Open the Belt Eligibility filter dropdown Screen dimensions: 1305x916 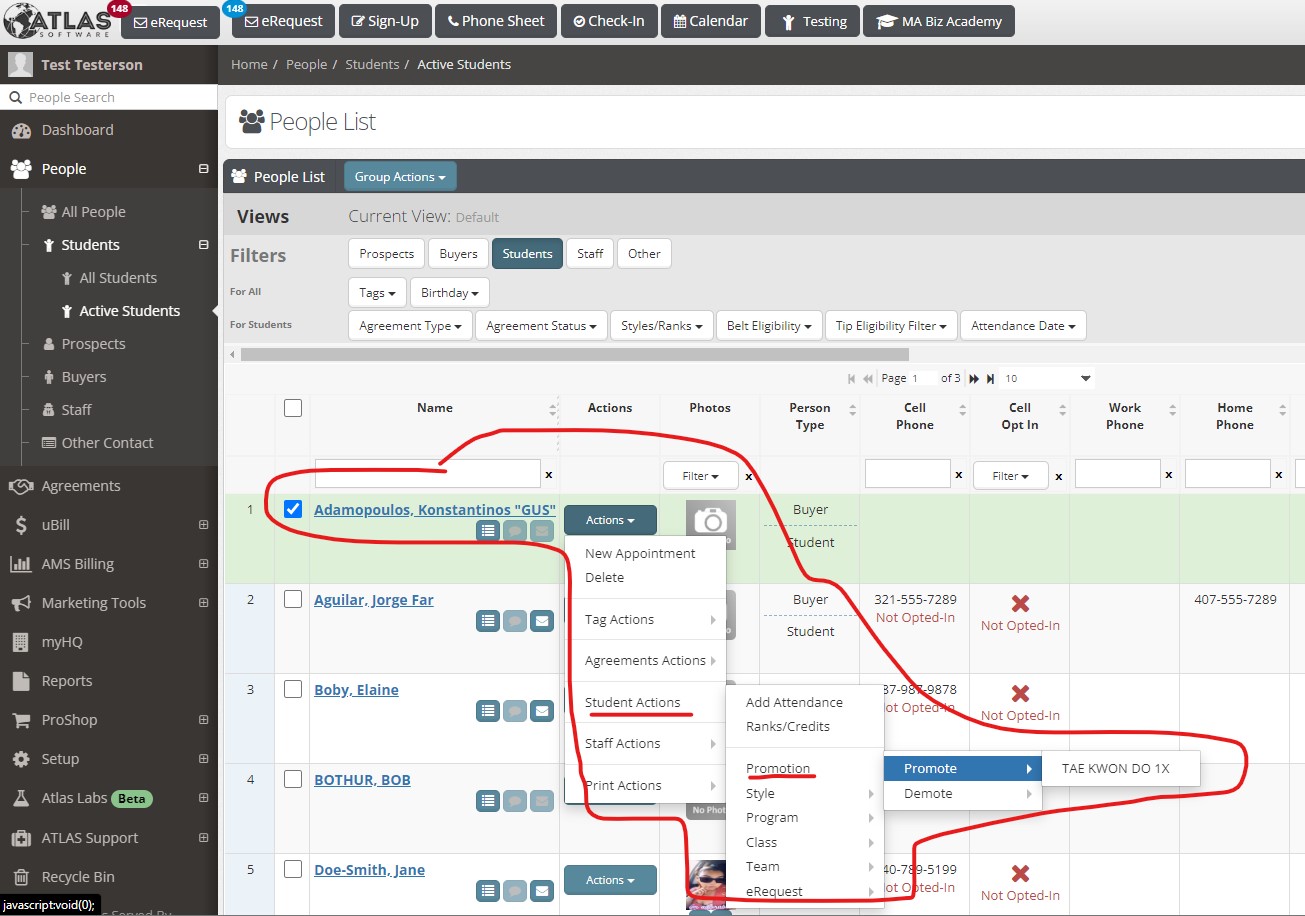click(x=769, y=326)
